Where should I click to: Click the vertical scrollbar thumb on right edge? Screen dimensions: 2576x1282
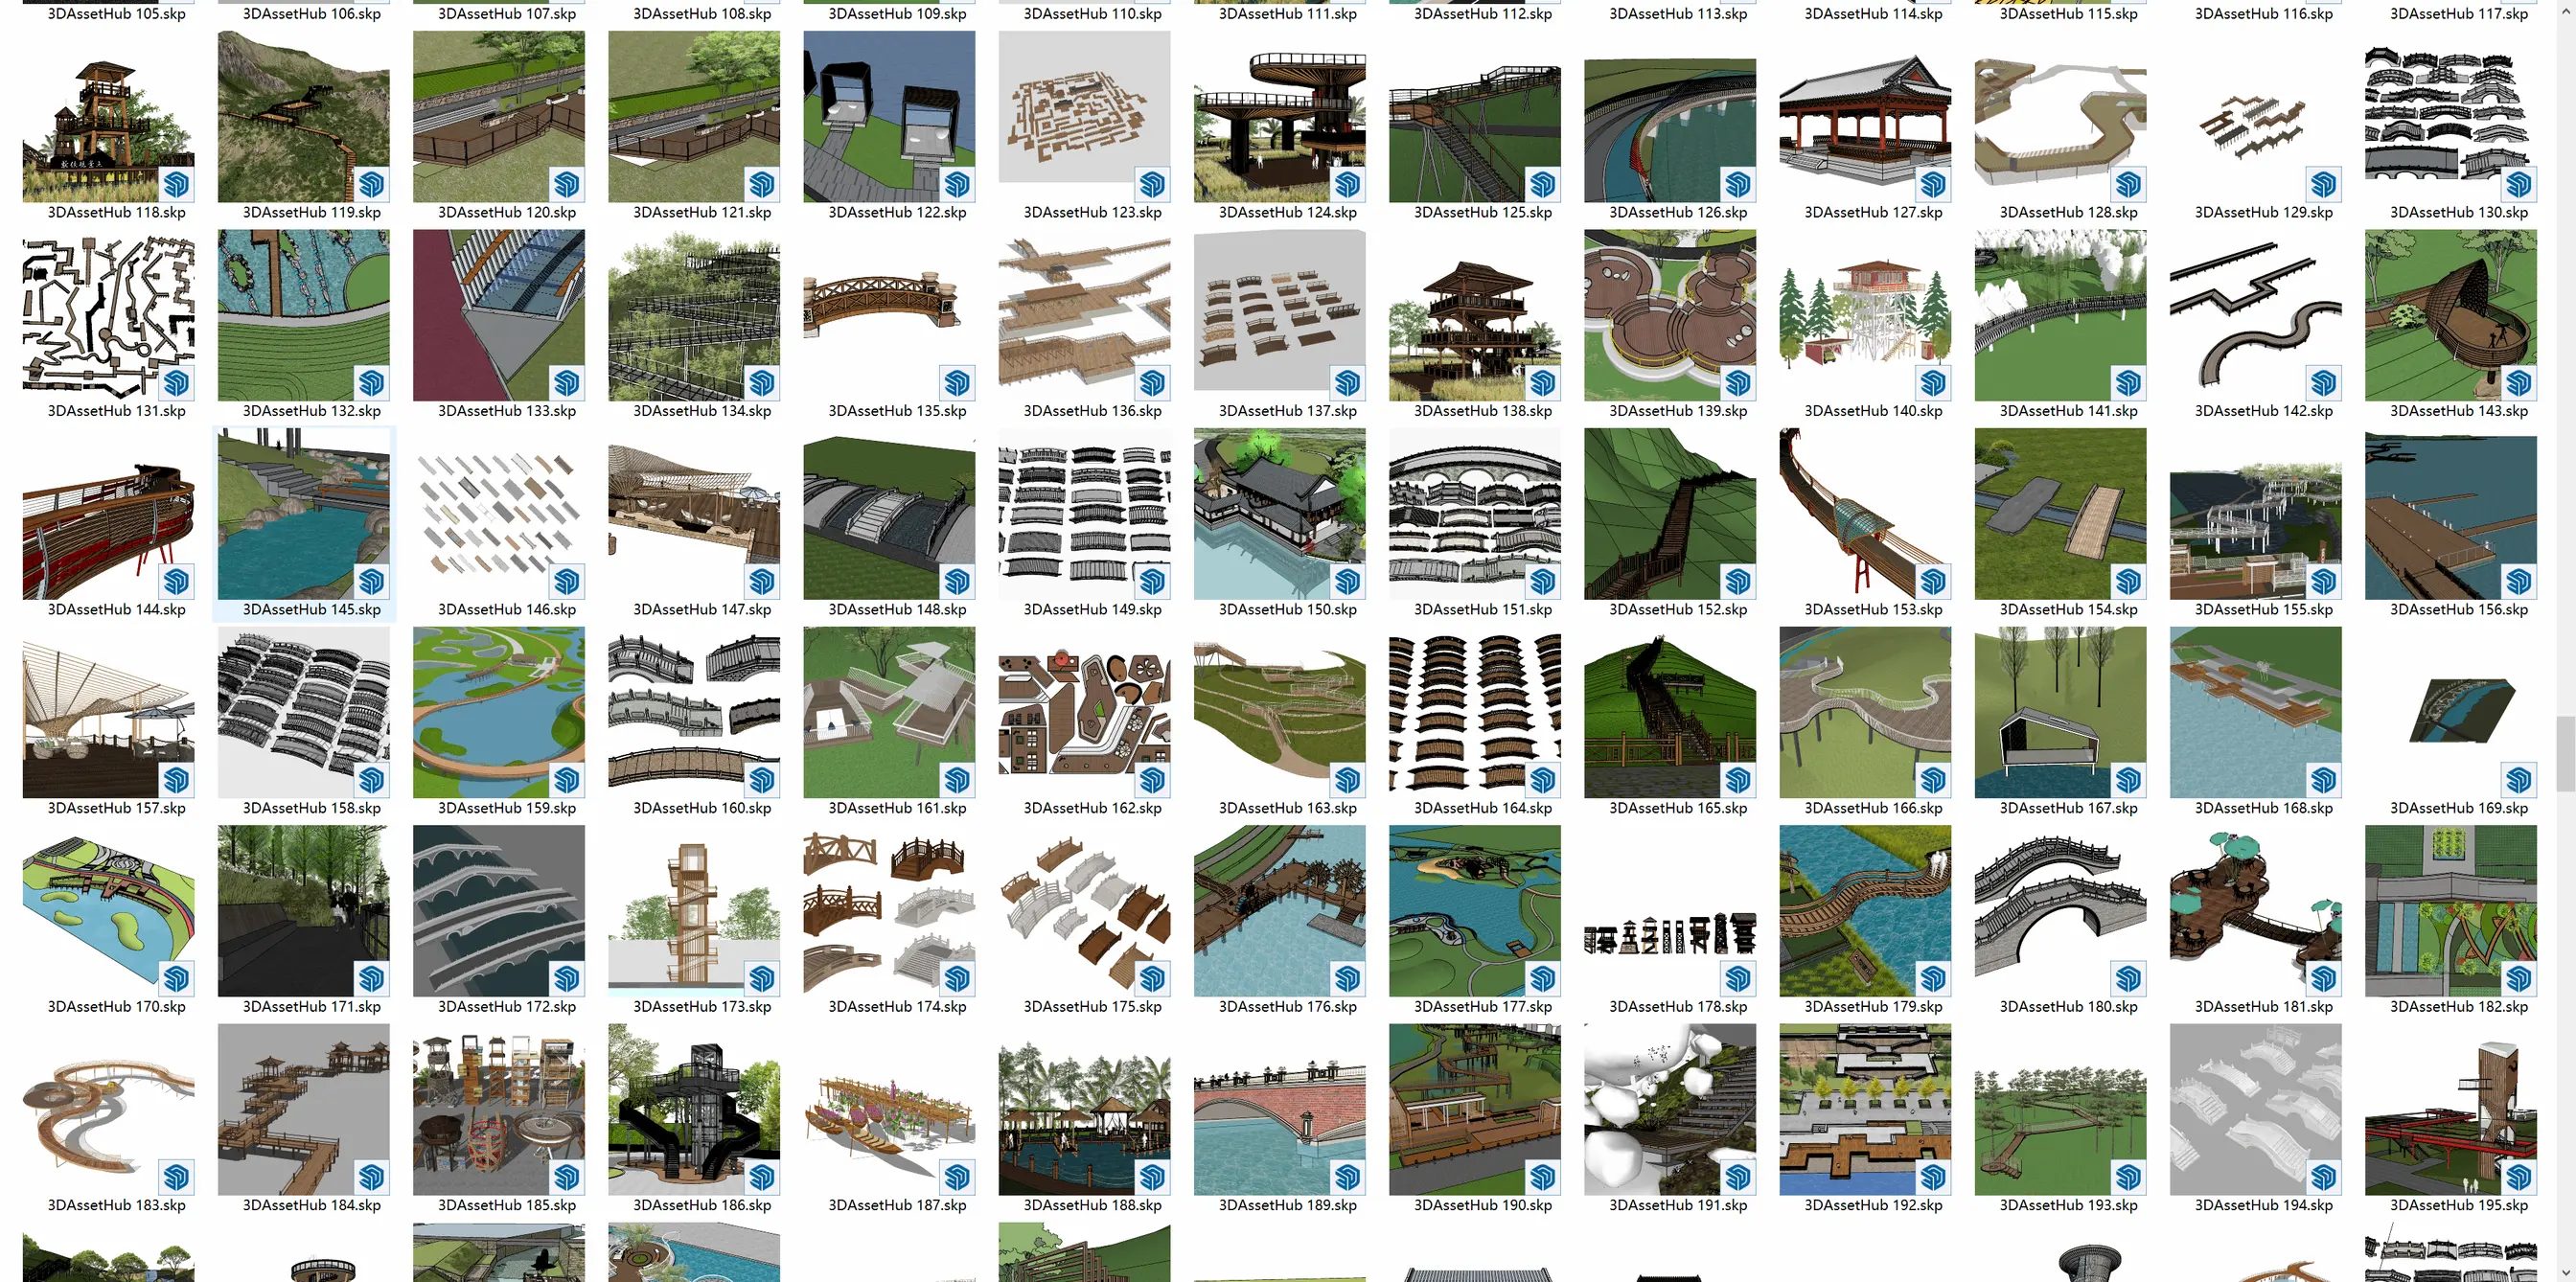(x=2565, y=752)
